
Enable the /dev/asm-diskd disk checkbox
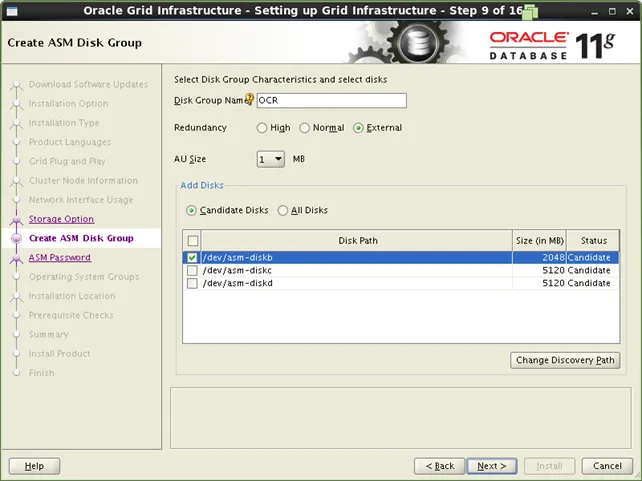[193, 284]
